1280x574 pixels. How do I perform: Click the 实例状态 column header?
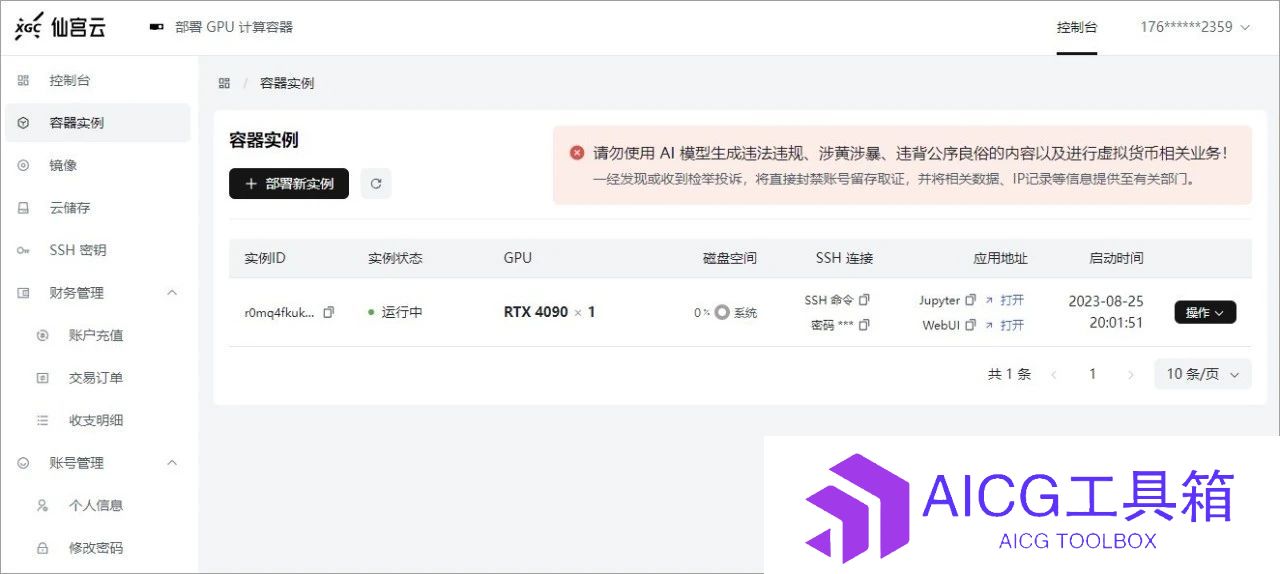395,258
